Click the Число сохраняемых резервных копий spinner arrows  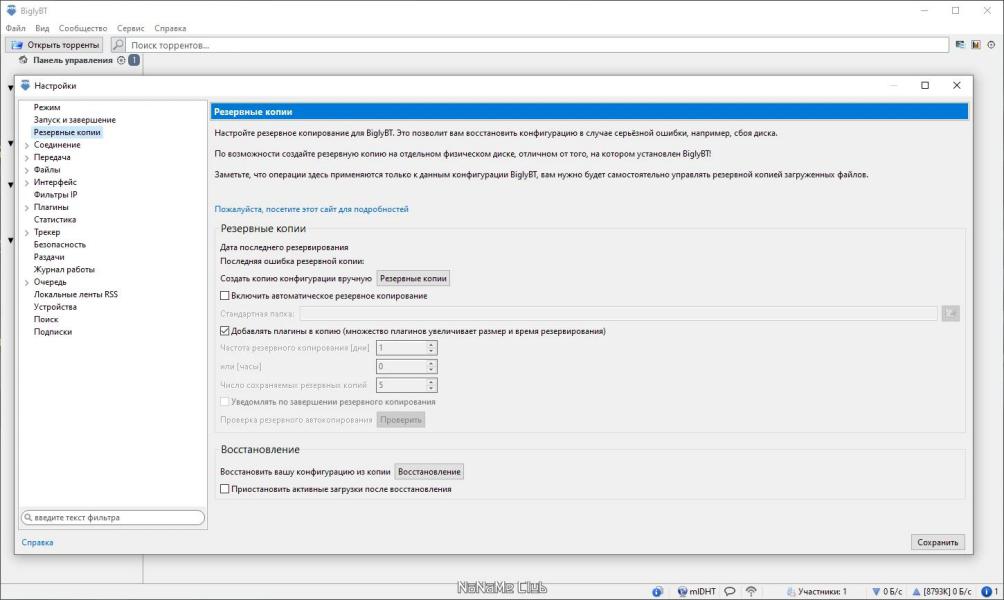pos(432,385)
